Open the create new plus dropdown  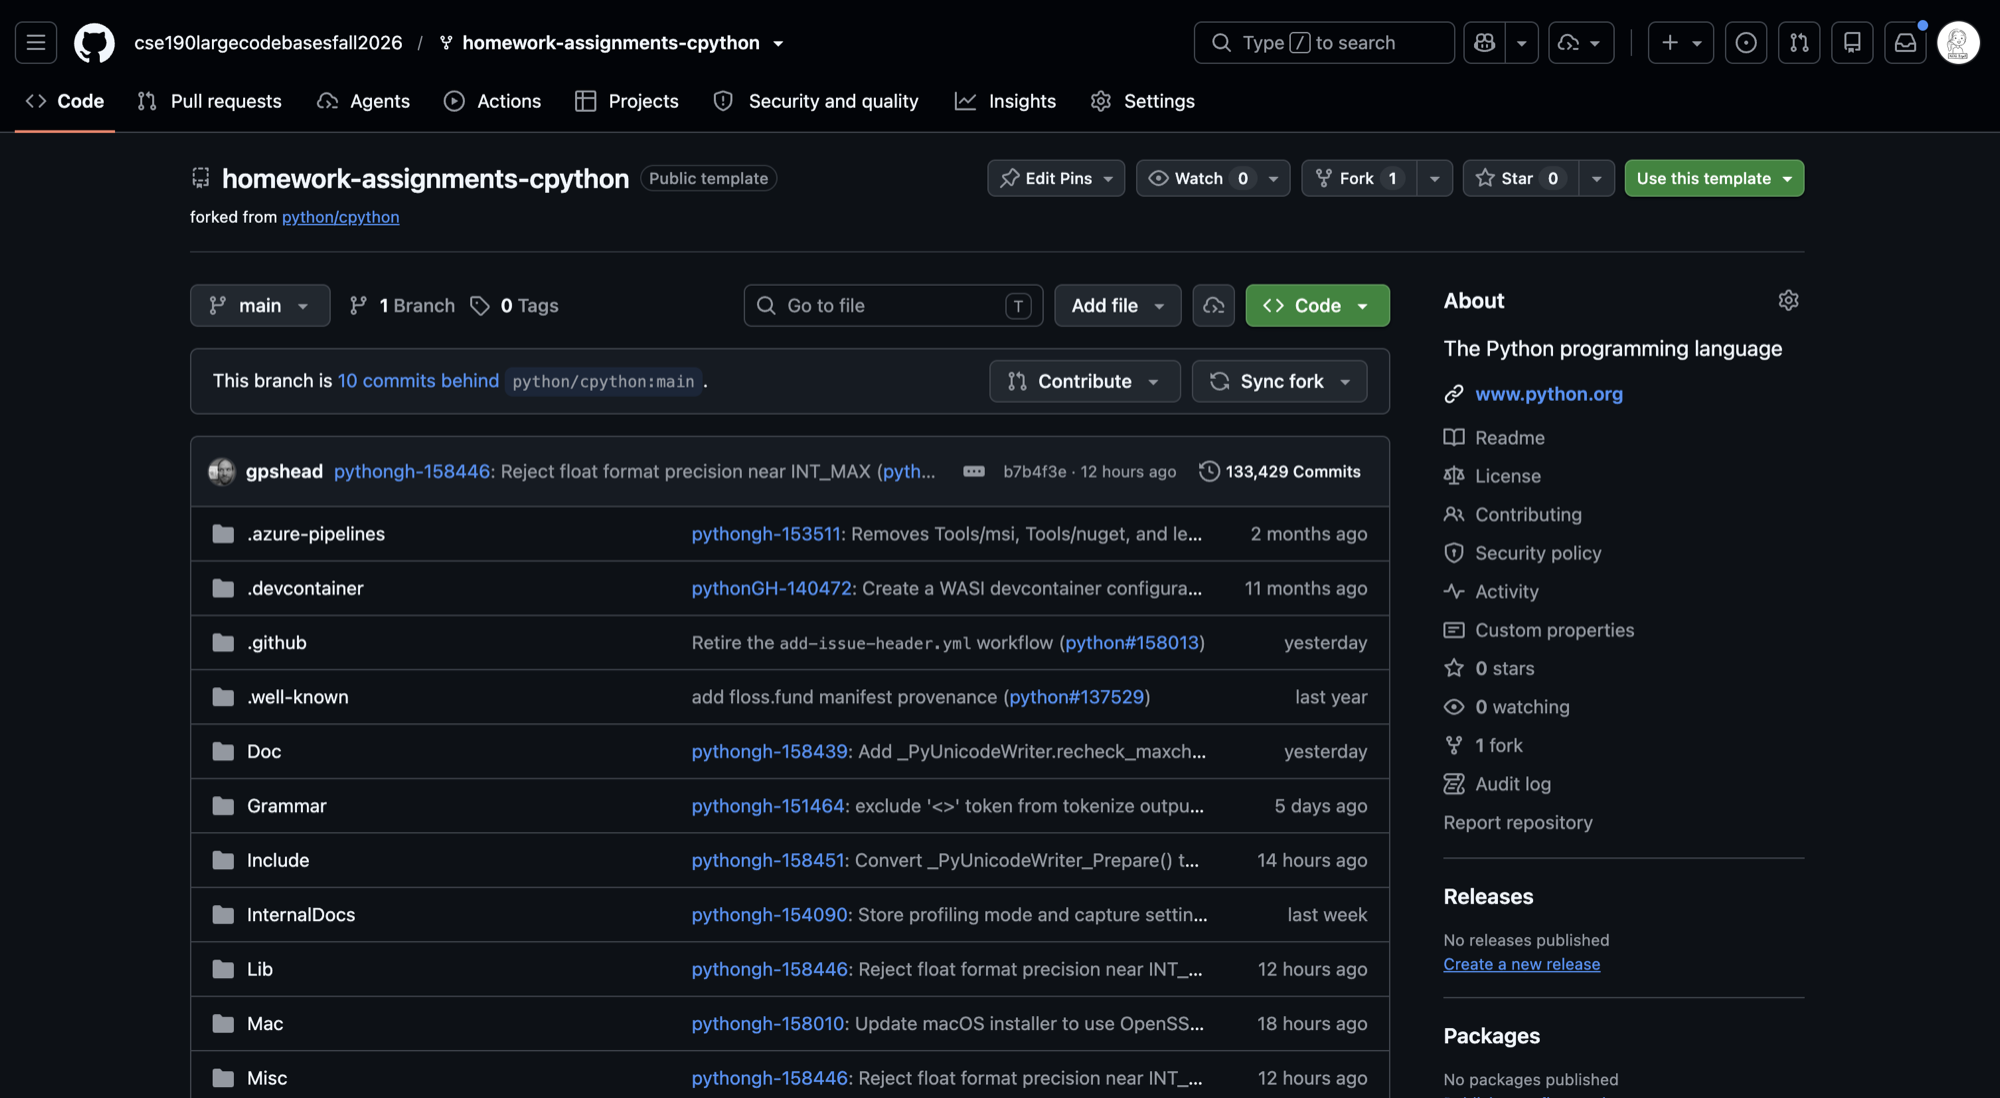click(x=1681, y=43)
